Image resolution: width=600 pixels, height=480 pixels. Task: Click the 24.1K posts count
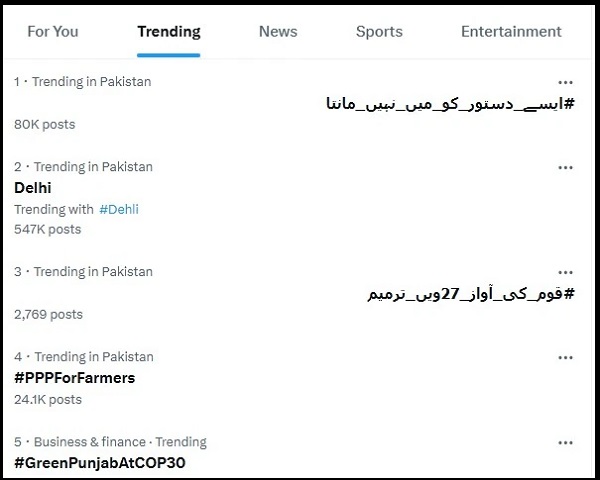47,399
